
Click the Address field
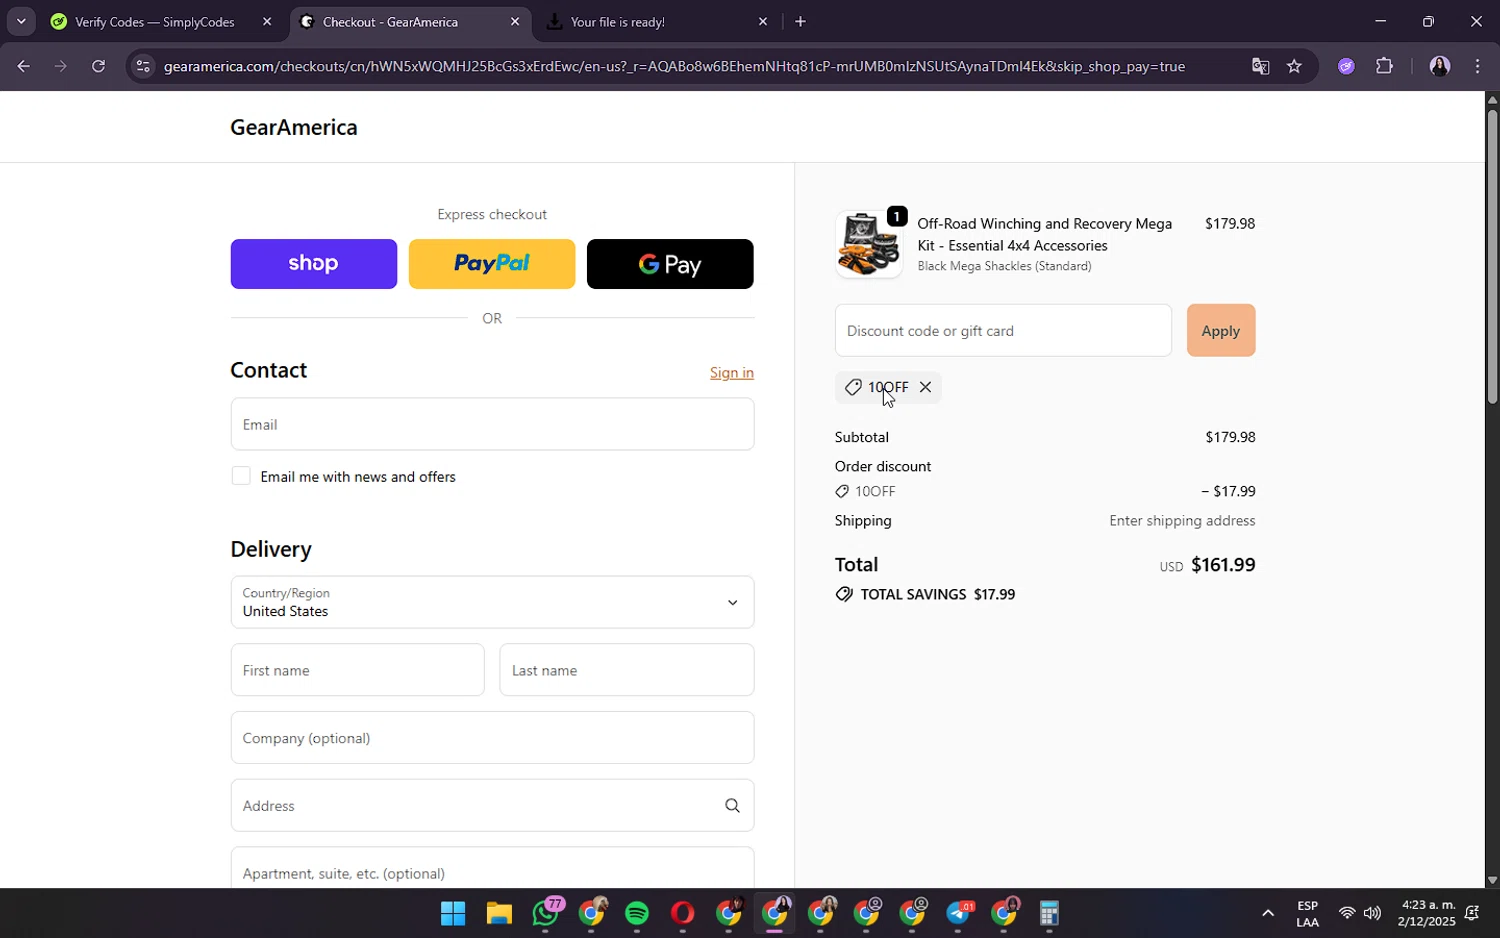tap(492, 805)
